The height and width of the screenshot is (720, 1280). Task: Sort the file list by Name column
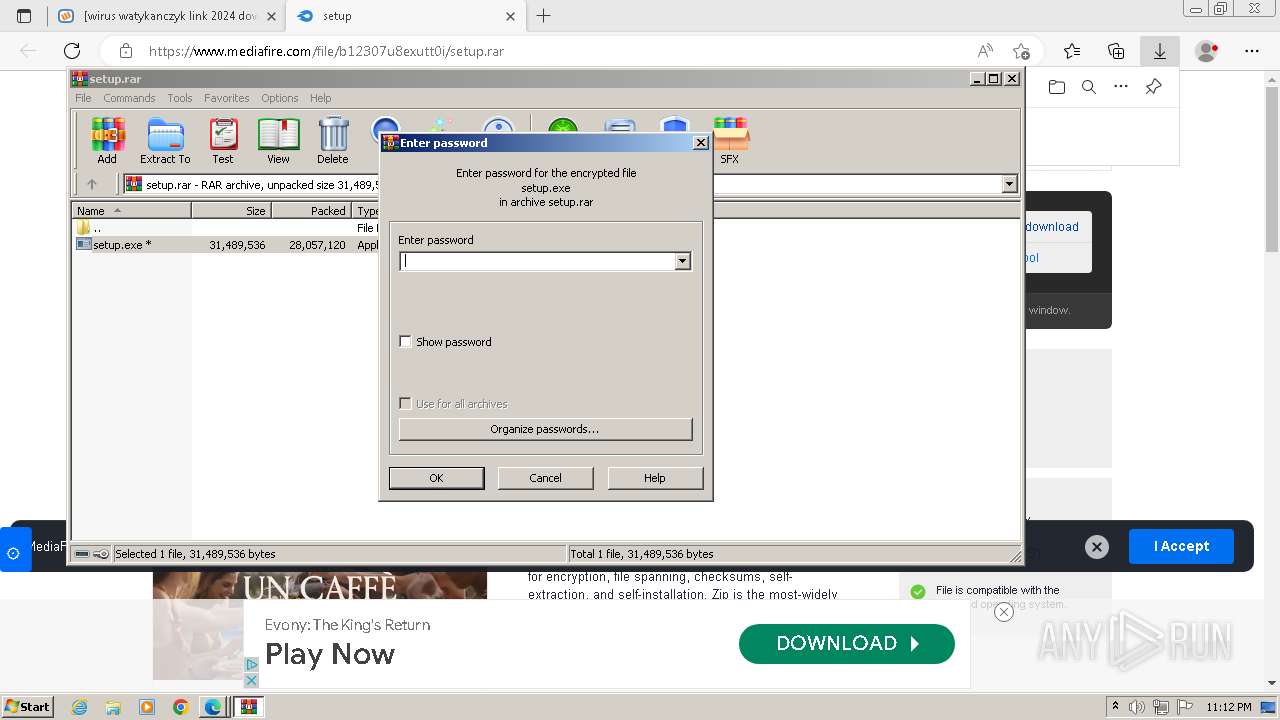pos(131,211)
